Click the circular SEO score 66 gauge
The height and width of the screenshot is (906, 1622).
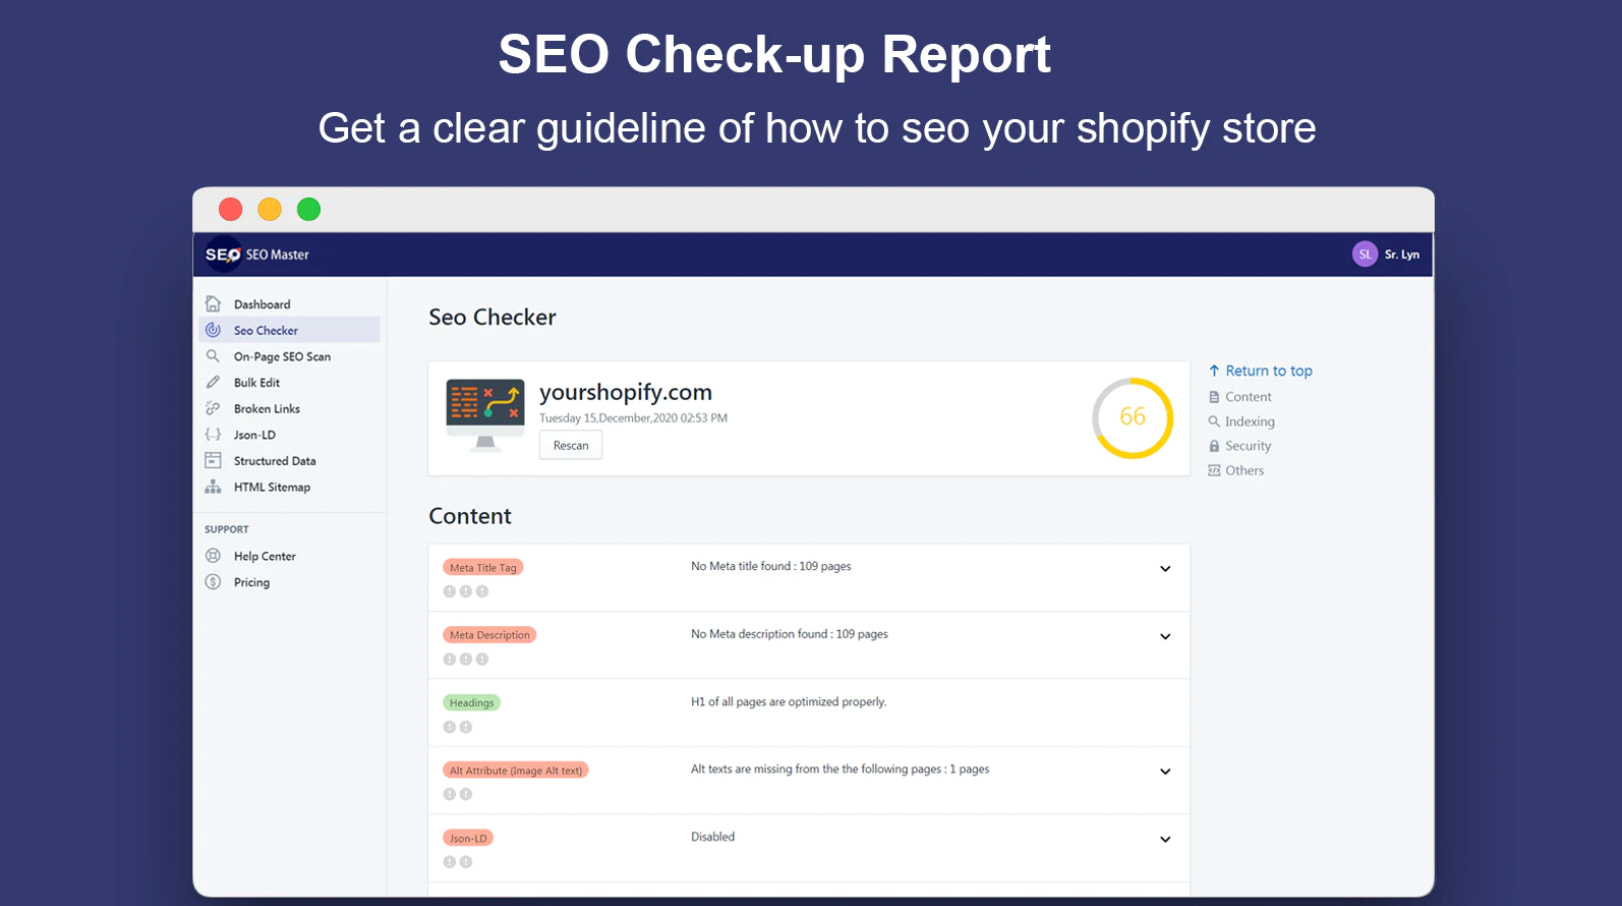1132,417
